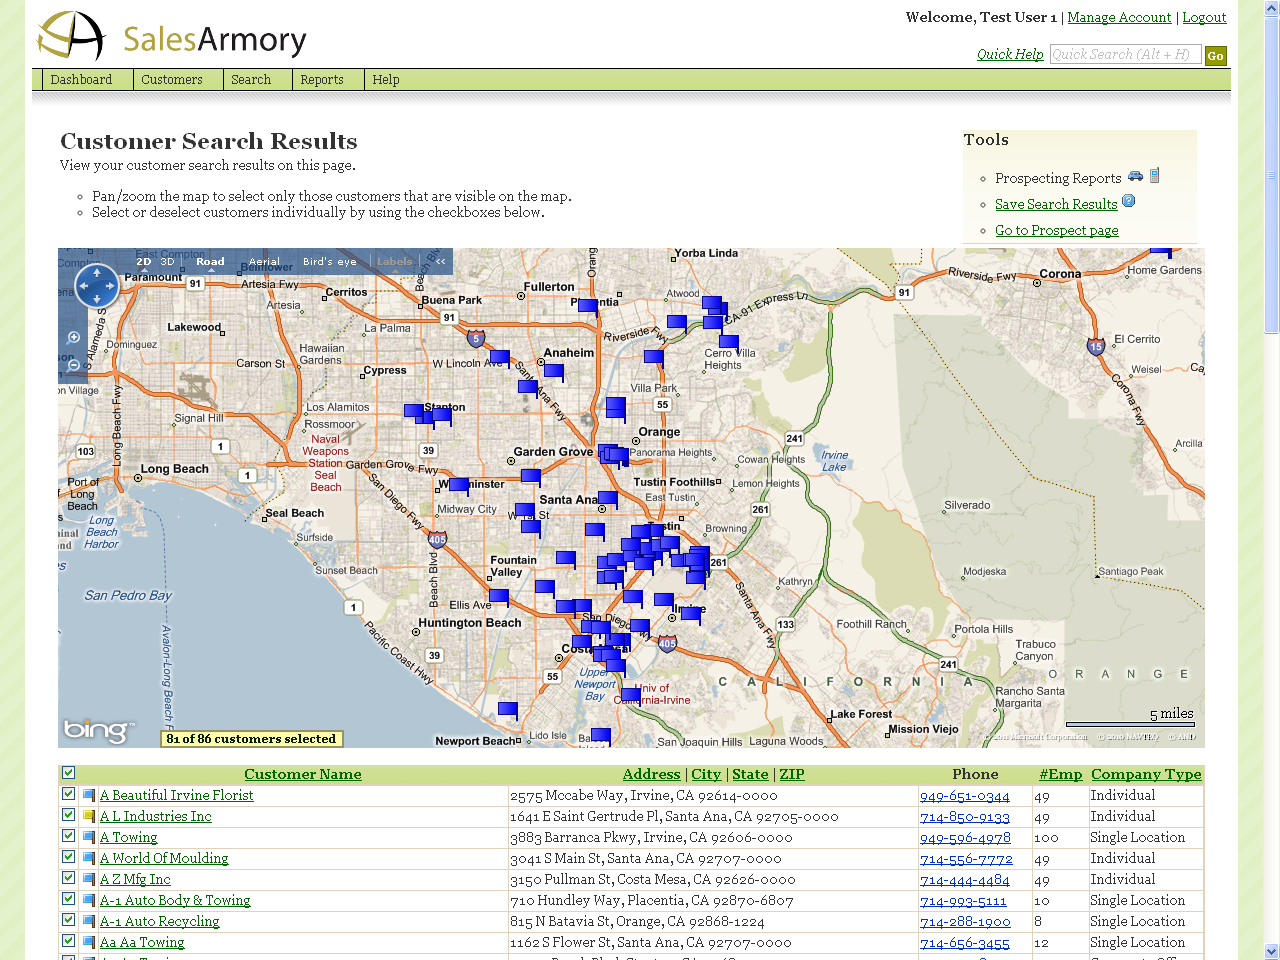The image size is (1280, 960).
Task: Select the car icon next to Prospecting Reports
Action: coord(1136,176)
